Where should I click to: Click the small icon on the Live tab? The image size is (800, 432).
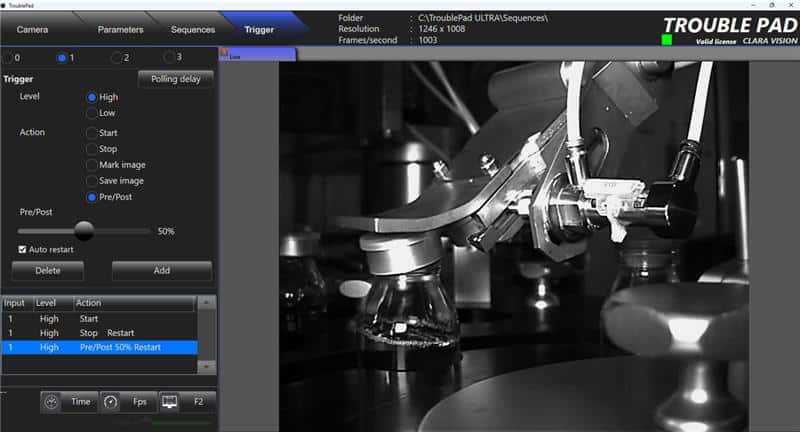224,52
